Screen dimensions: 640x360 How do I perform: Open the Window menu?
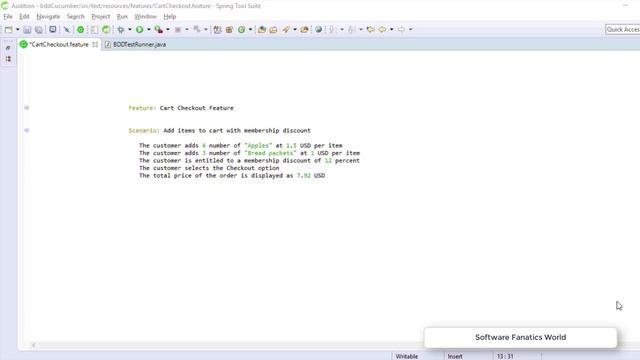[145, 17]
